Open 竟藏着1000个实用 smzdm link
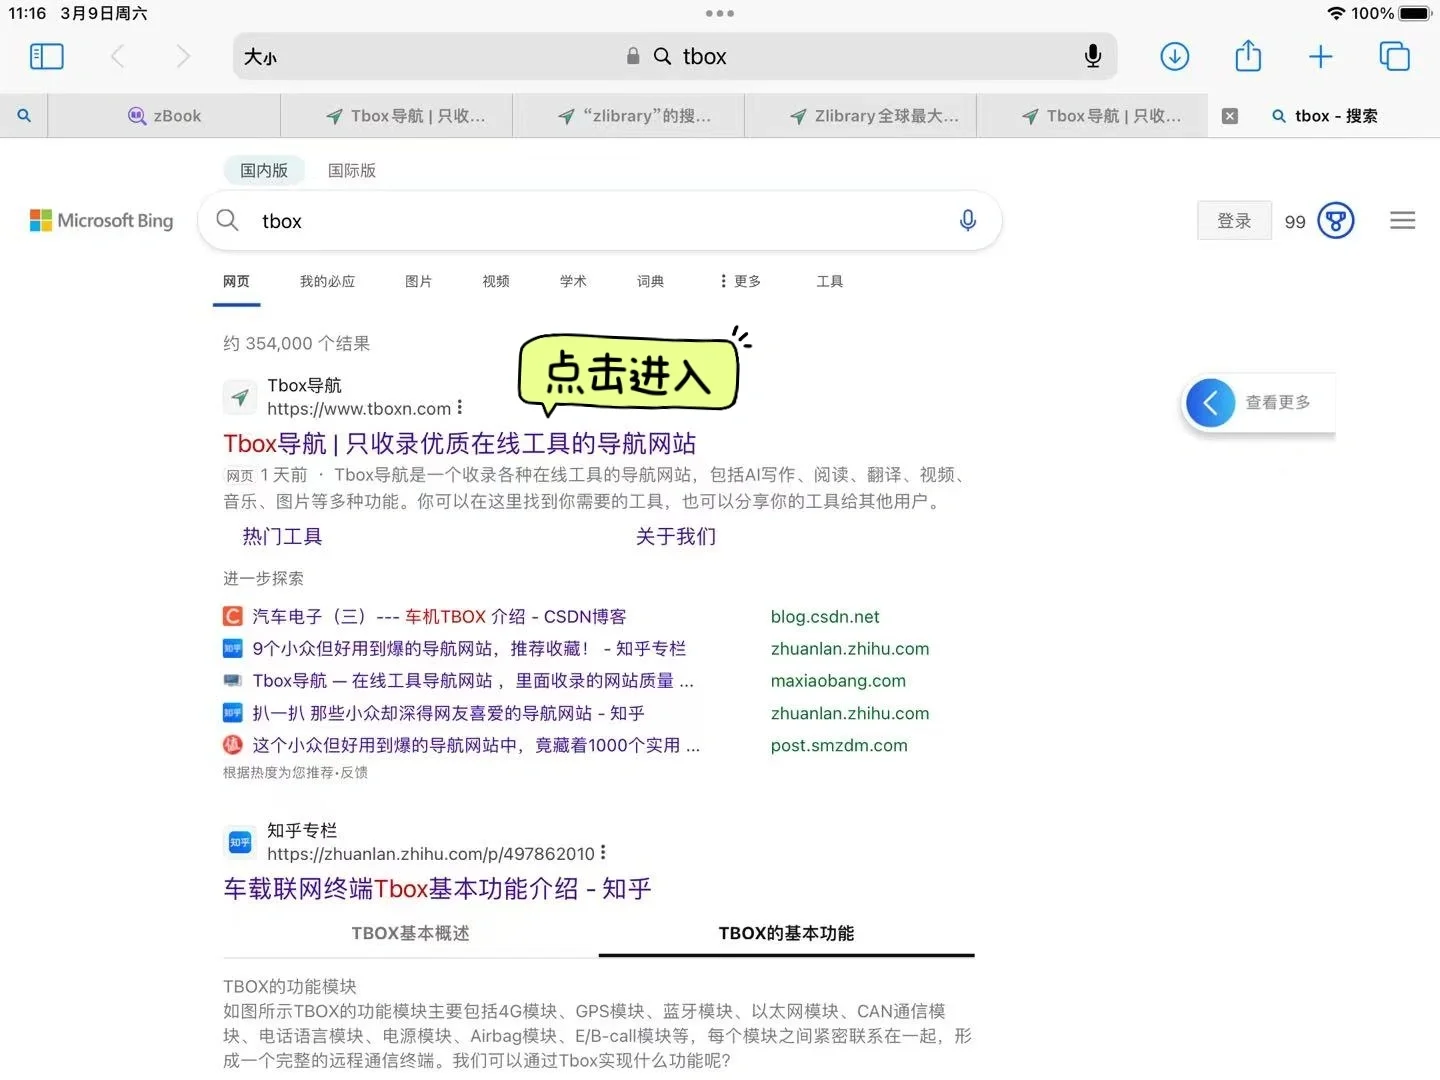Viewport: 1440px width, 1080px height. coord(476,745)
